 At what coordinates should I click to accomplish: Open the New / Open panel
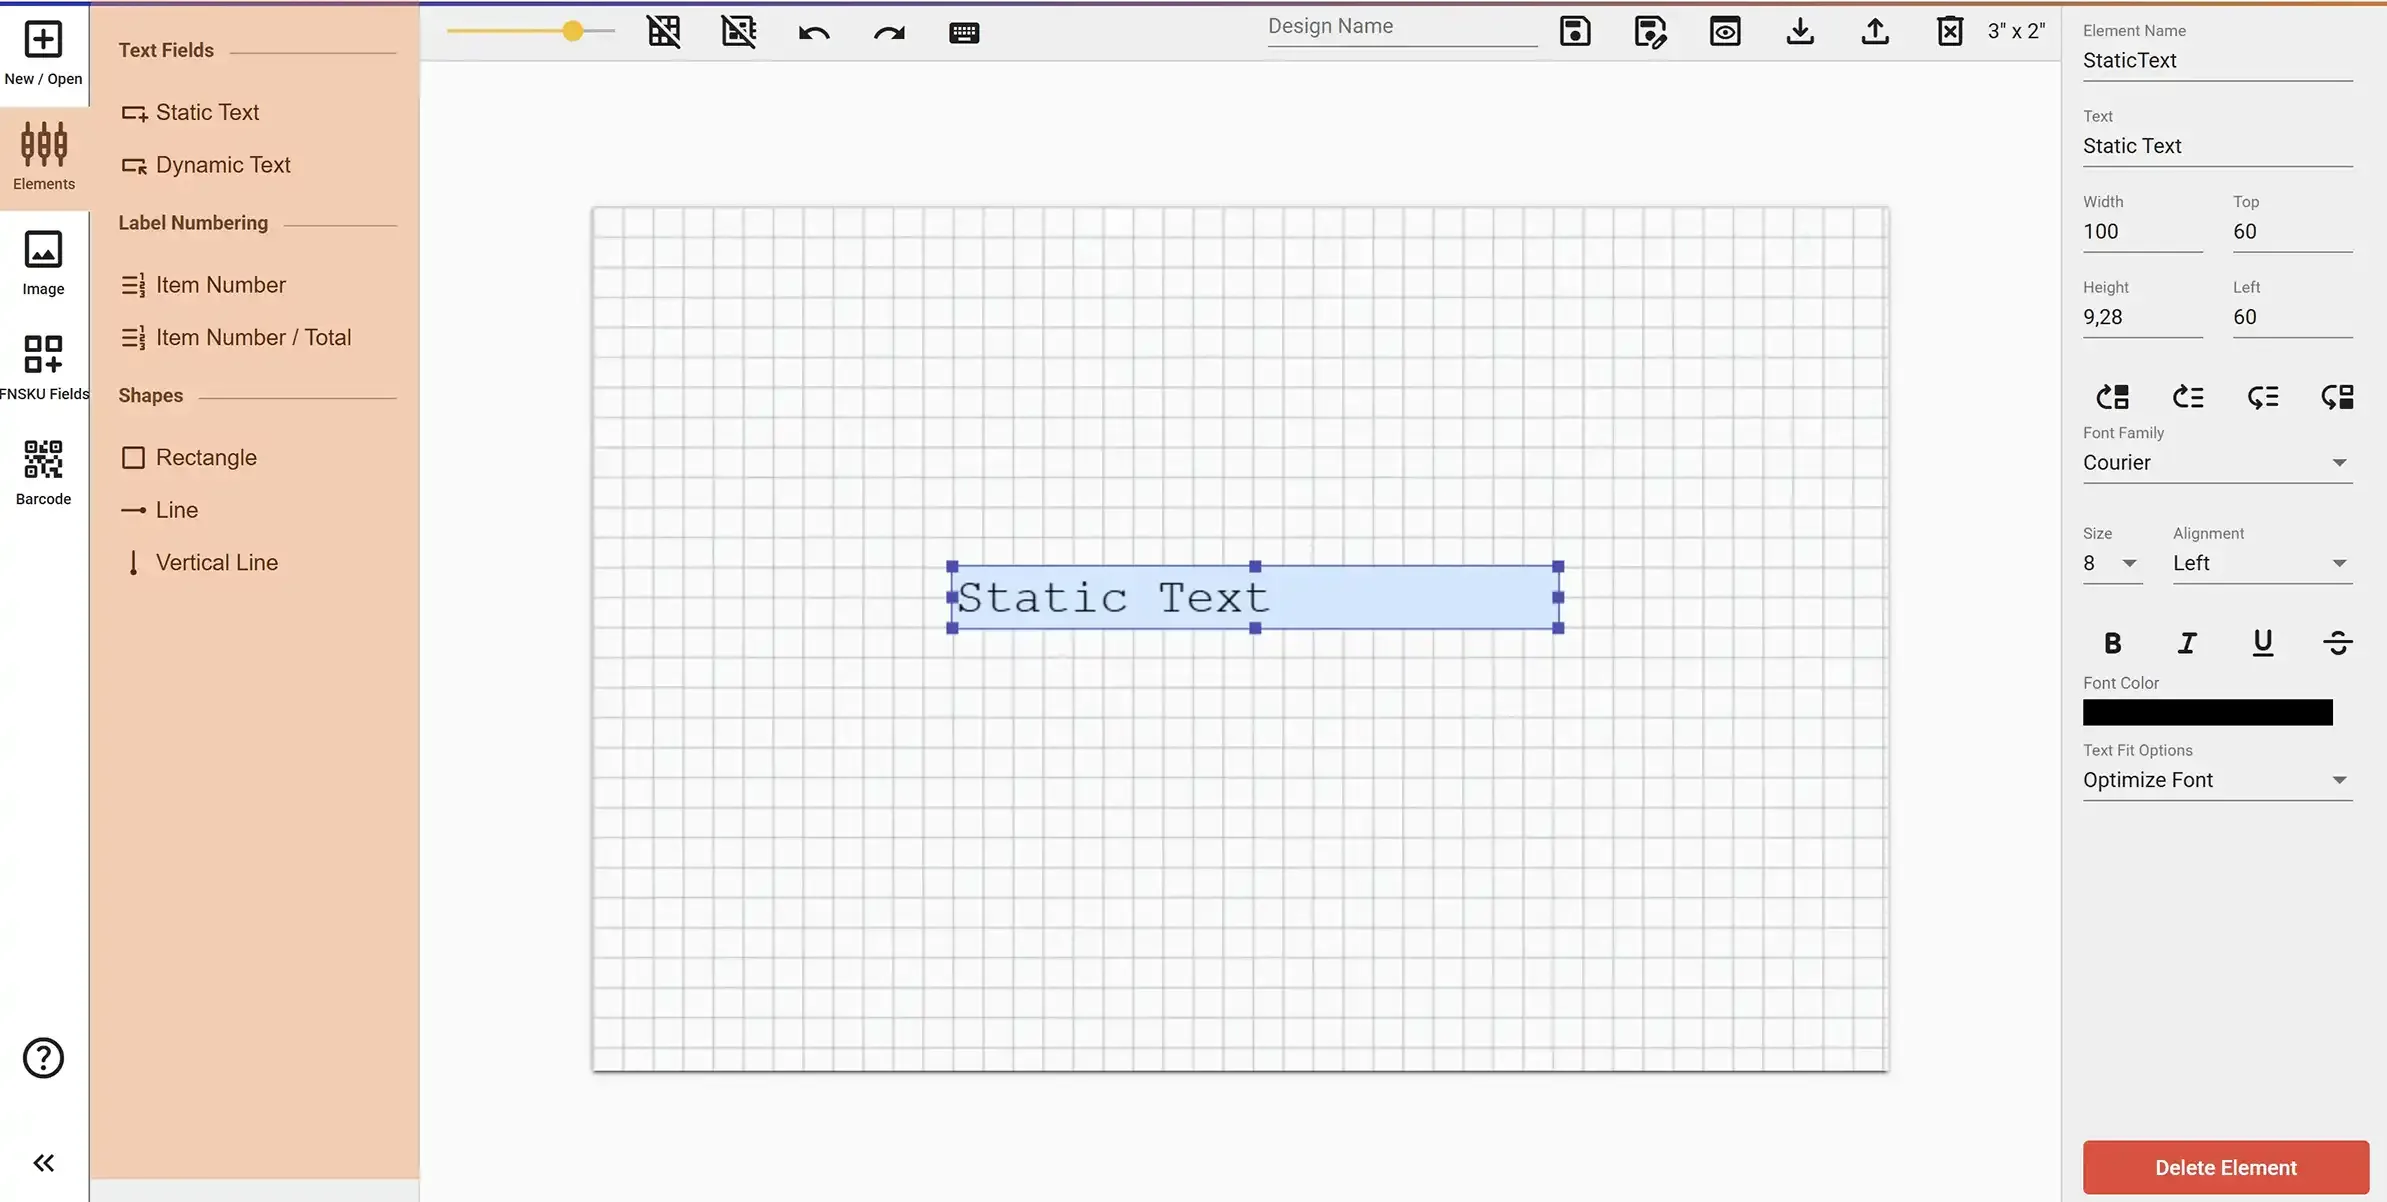tap(43, 53)
